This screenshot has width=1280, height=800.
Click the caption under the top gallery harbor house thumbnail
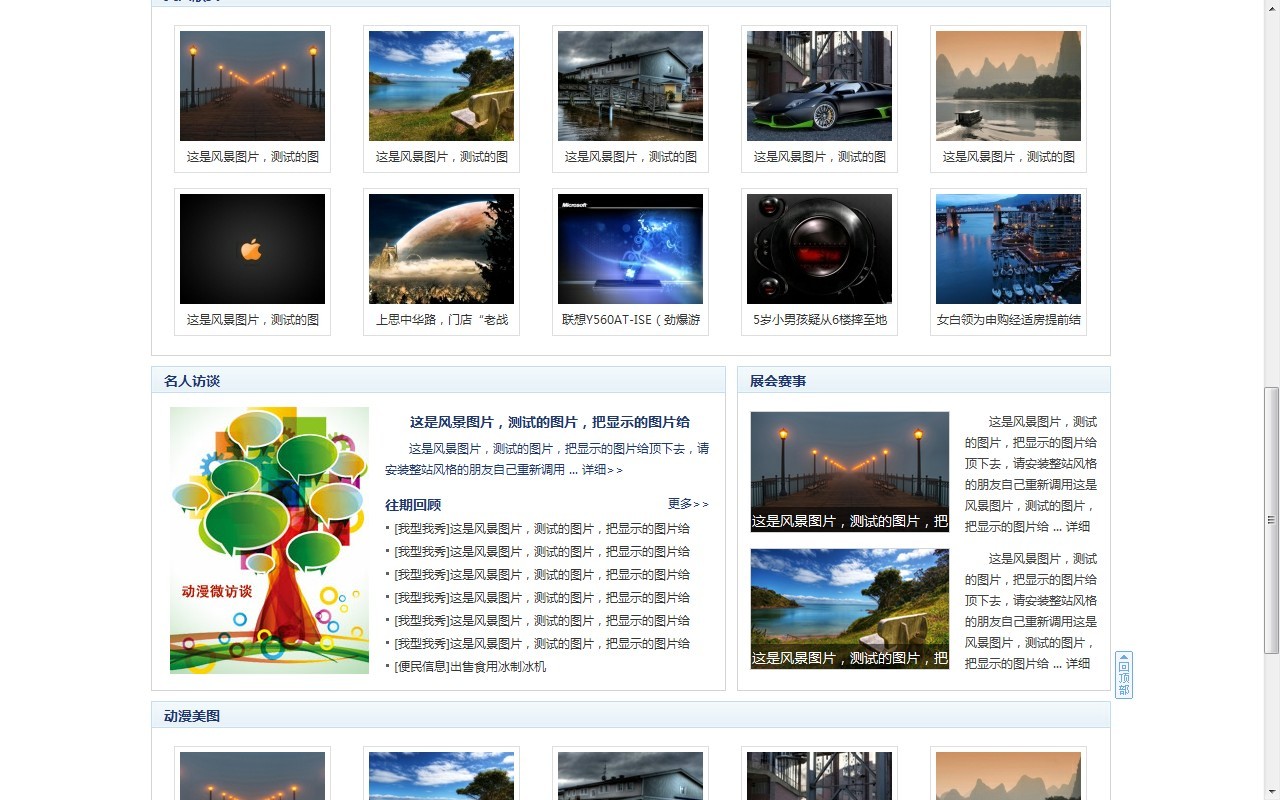pyautogui.click(x=630, y=157)
